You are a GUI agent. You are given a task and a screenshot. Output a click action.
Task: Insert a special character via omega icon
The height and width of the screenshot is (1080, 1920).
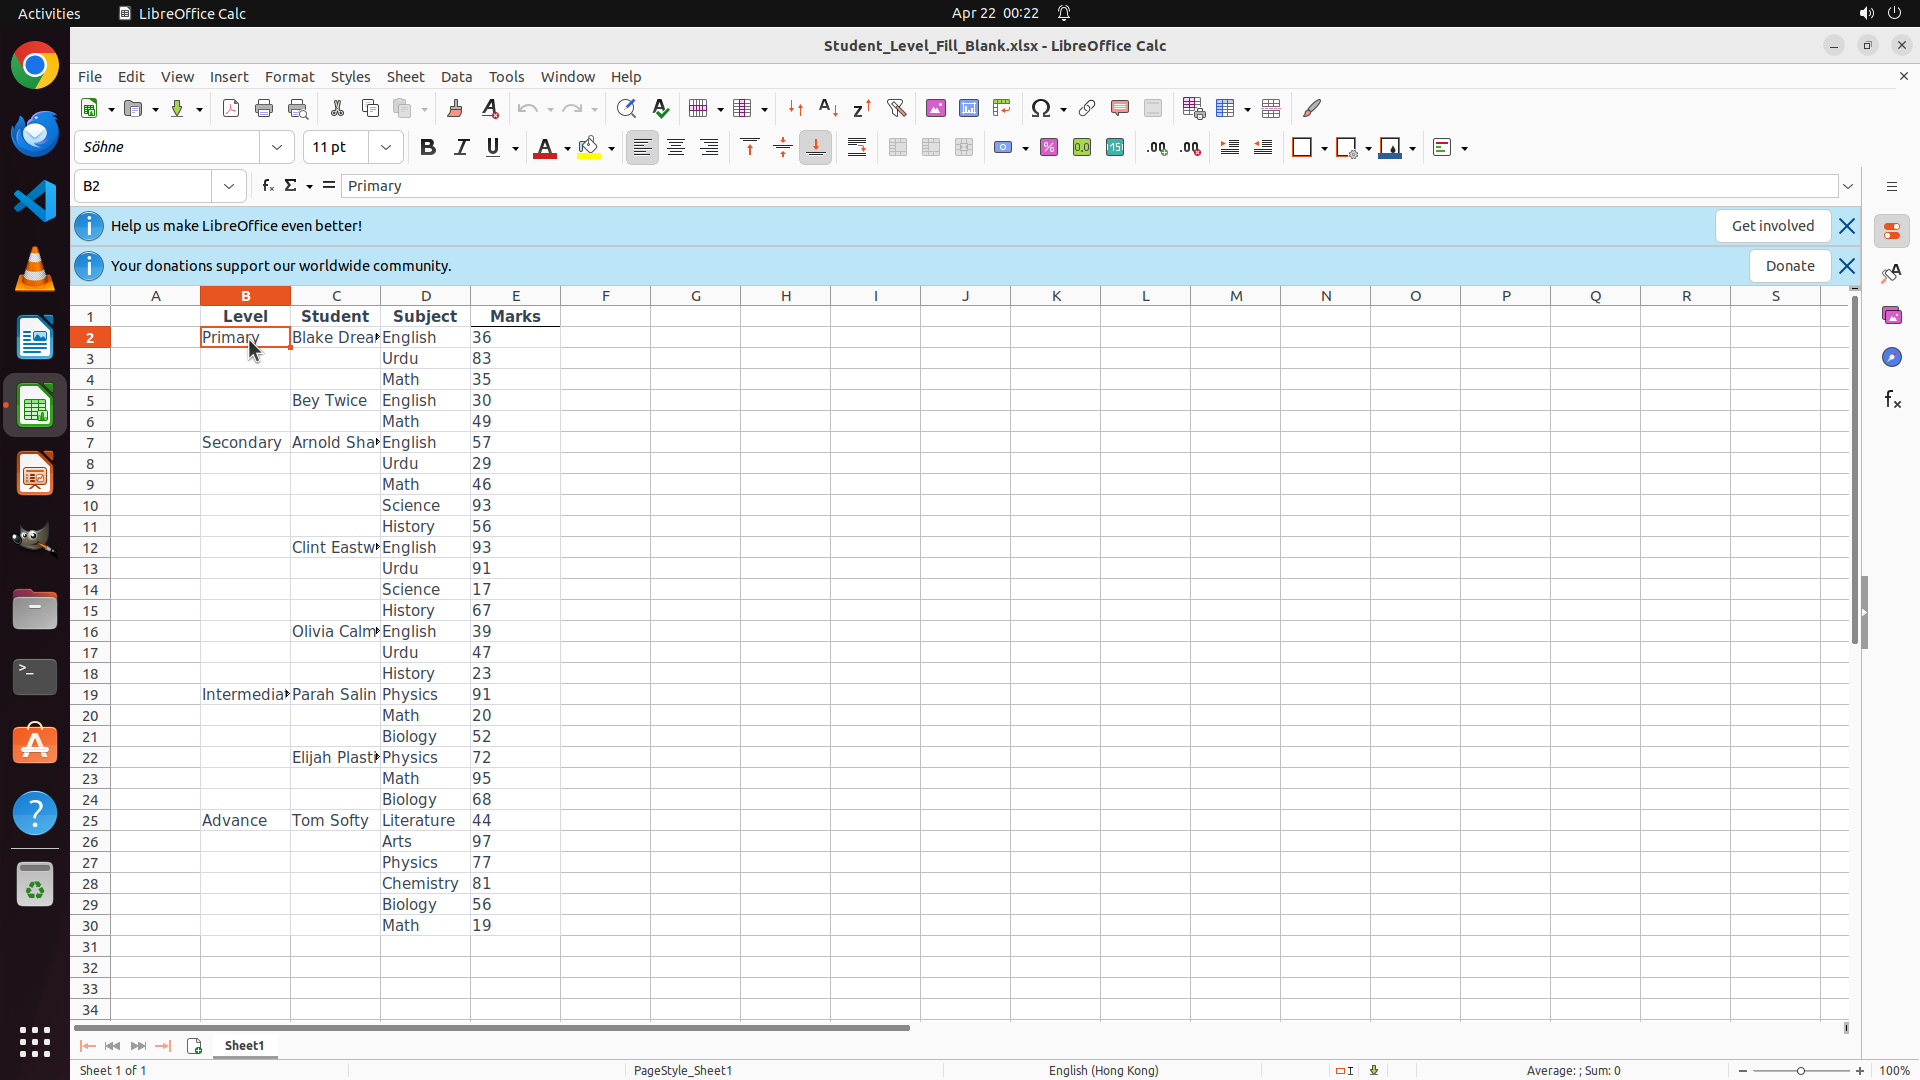click(x=1041, y=108)
